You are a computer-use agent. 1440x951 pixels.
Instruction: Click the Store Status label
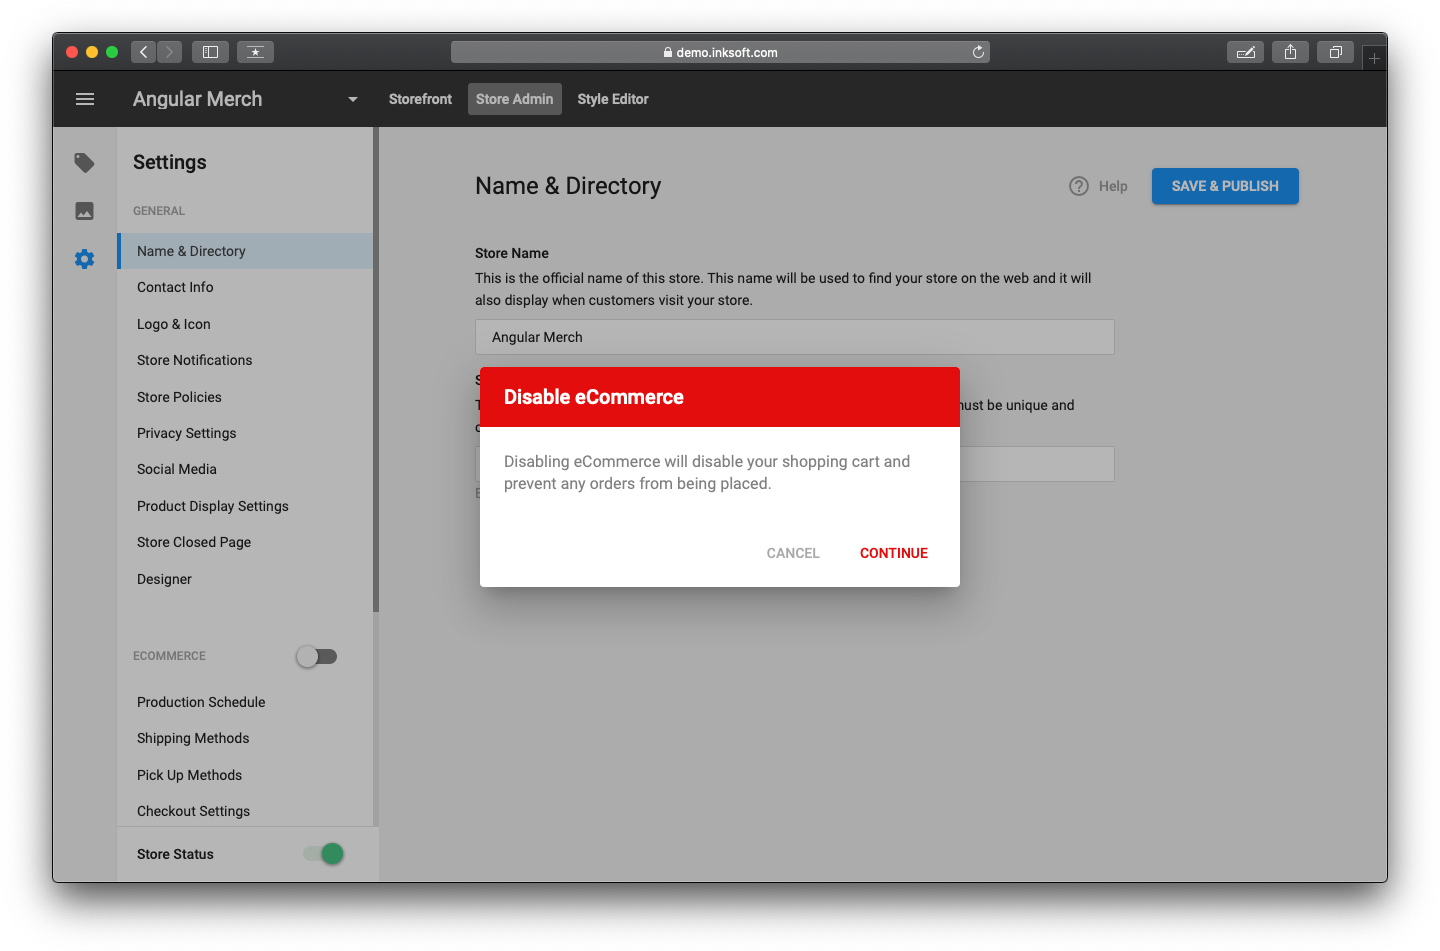[x=175, y=854]
